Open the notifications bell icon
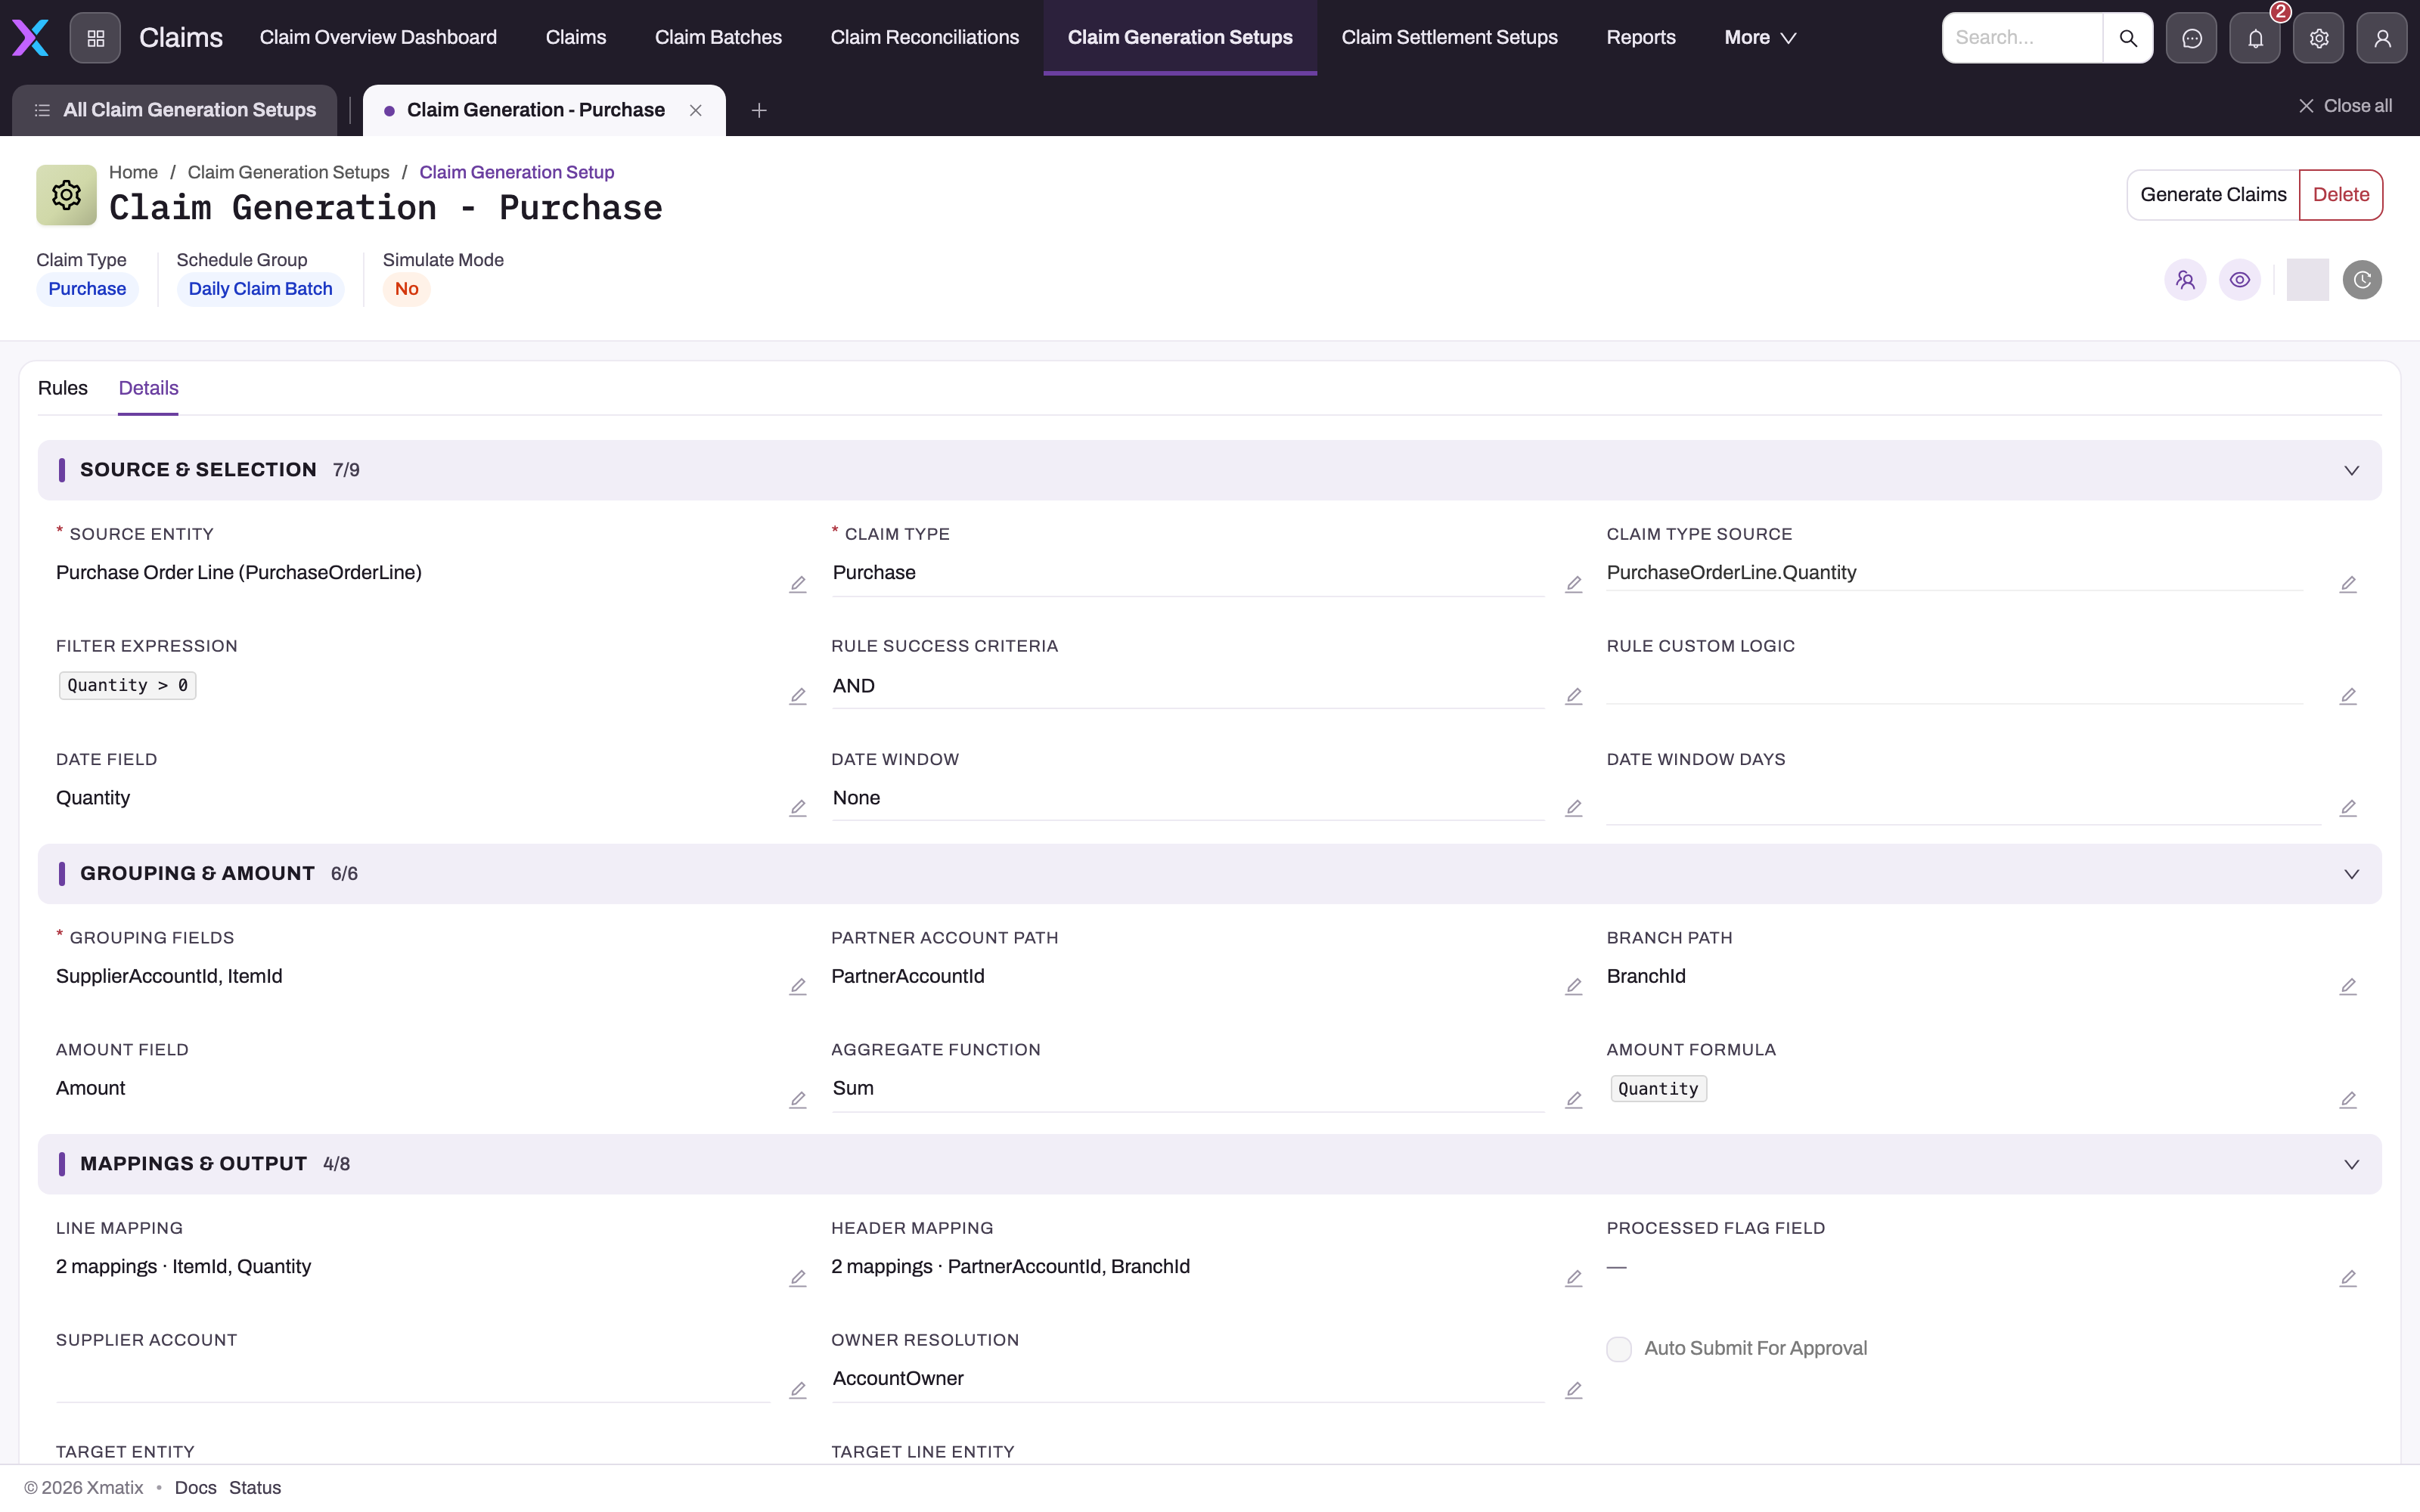Screen dimensions: 2420x1512 (2255, 38)
